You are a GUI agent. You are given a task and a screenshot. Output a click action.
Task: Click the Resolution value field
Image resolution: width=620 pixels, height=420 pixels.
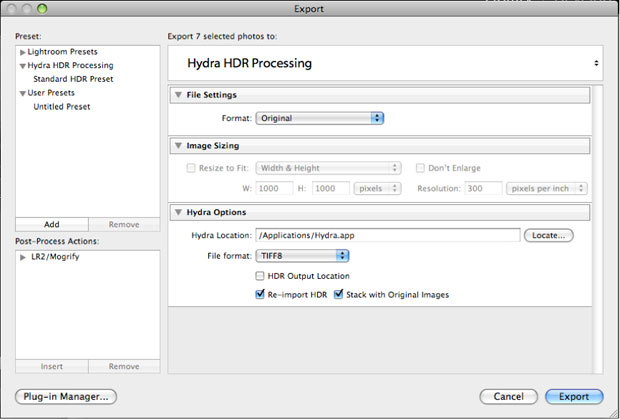click(484, 189)
